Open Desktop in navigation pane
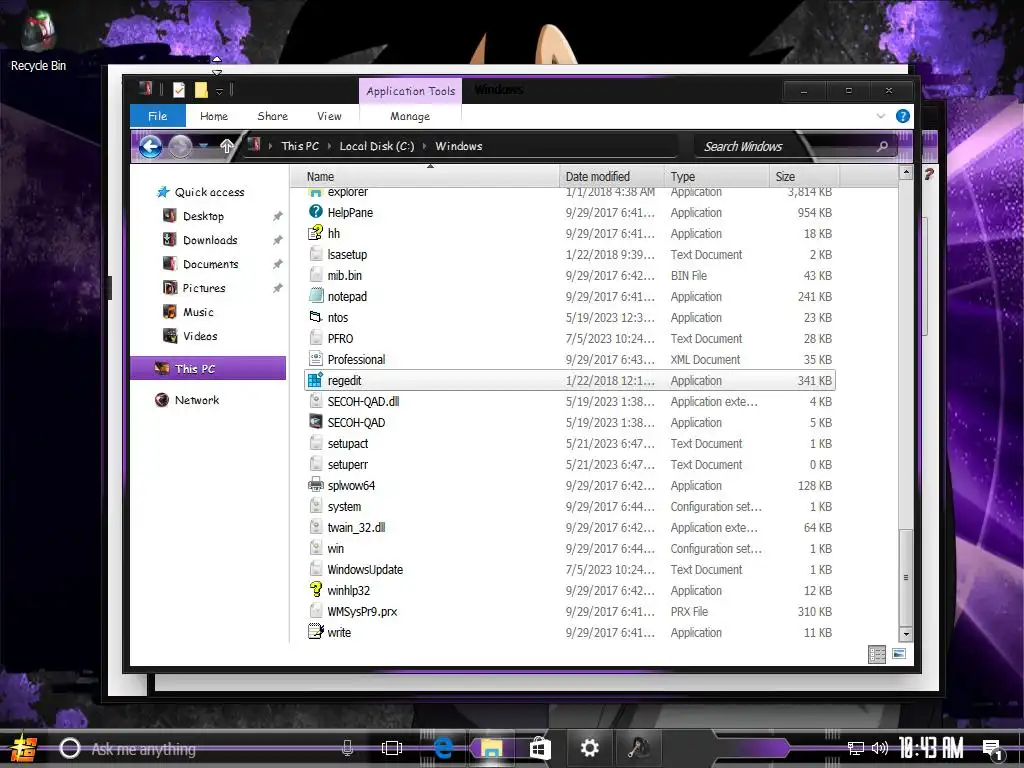 tap(193, 216)
